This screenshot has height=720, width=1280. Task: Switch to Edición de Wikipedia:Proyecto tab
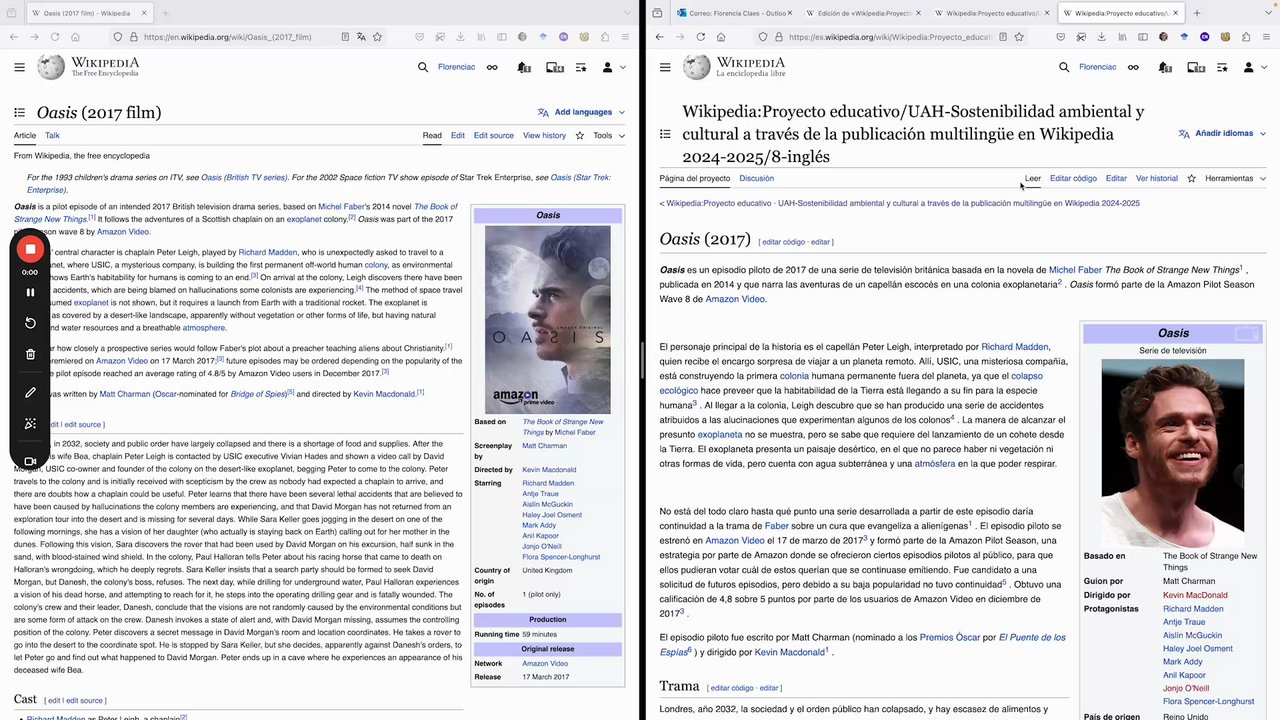(x=860, y=13)
